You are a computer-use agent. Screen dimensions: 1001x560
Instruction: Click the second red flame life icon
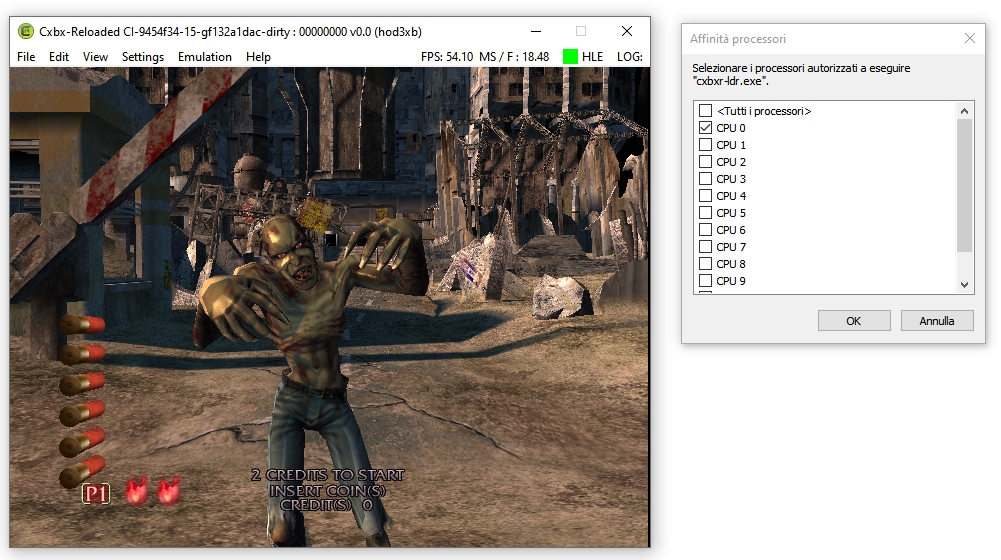click(168, 491)
